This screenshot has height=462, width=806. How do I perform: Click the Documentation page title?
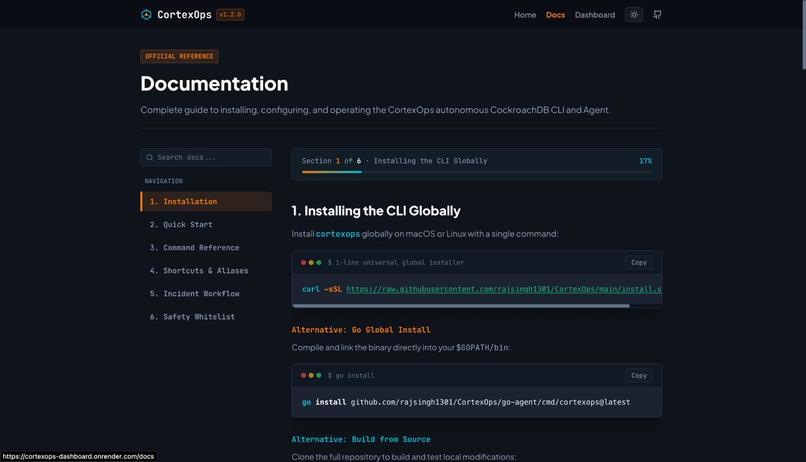tap(214, 84)
